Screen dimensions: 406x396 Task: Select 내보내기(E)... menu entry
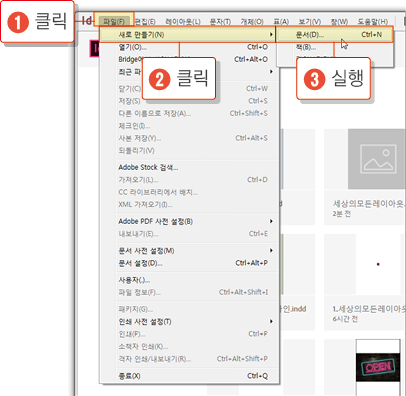(x=189, y=234)
